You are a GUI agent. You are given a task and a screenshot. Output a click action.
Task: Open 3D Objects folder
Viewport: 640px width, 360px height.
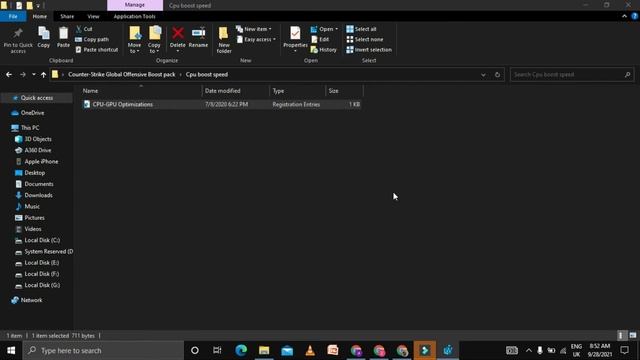(x=38, y=139)
